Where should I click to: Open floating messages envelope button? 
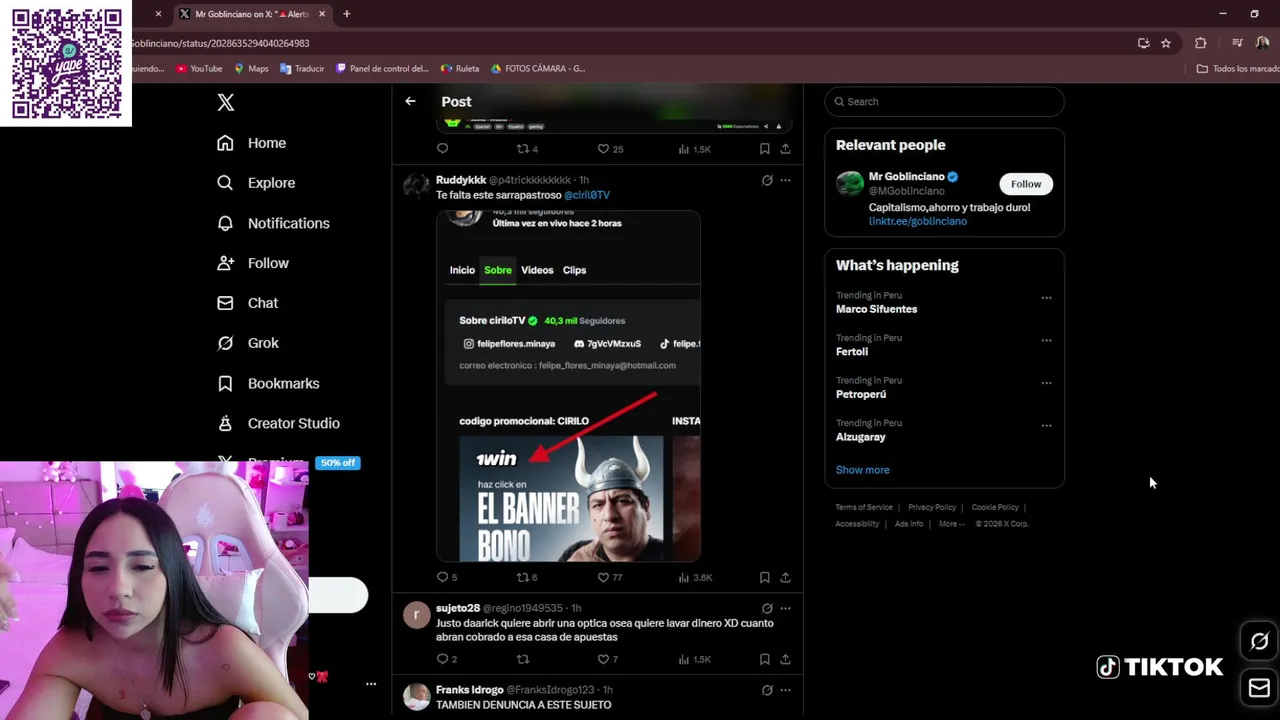pyautogui.click(x=1259, y=688)
